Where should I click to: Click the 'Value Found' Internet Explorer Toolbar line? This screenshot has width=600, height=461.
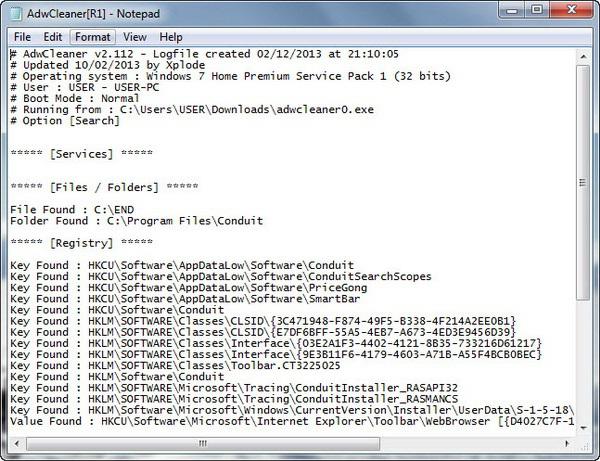tap(292, 421)
